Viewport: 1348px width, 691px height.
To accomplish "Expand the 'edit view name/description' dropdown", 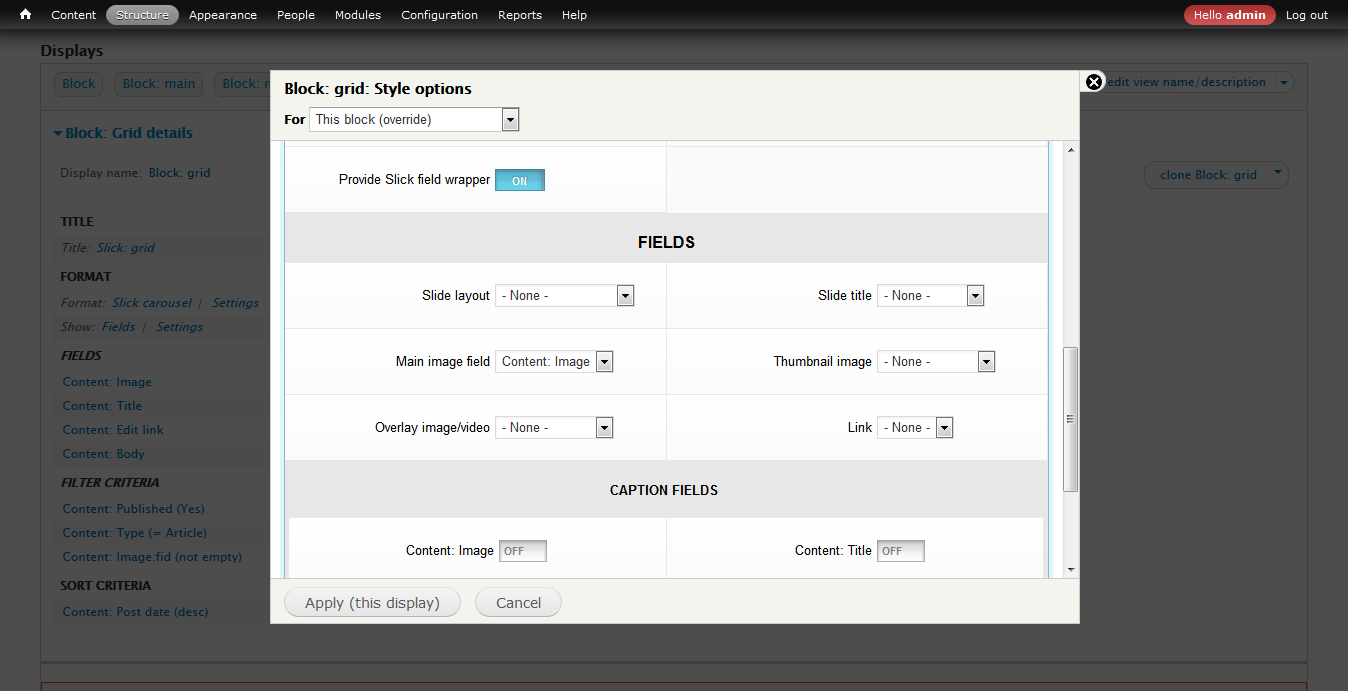I will 1284,81.
